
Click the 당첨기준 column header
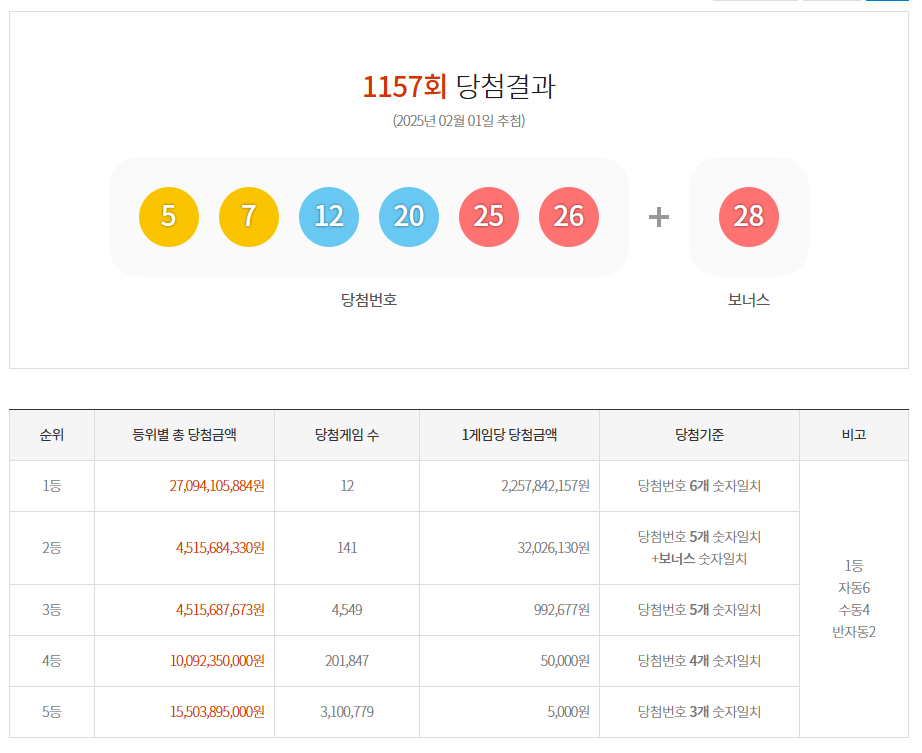pos(699,435)
